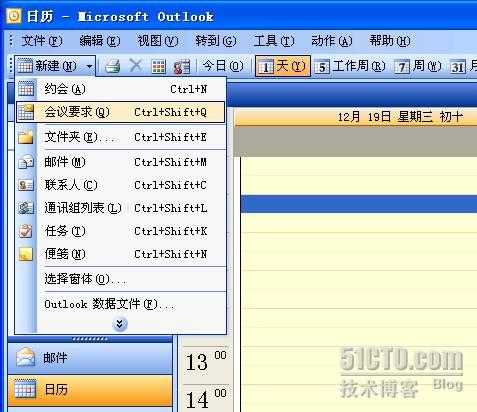Open the 邮件 navigation pane button
The width and height of the screenshot is (477, 412).
click(x=90, y=358)
